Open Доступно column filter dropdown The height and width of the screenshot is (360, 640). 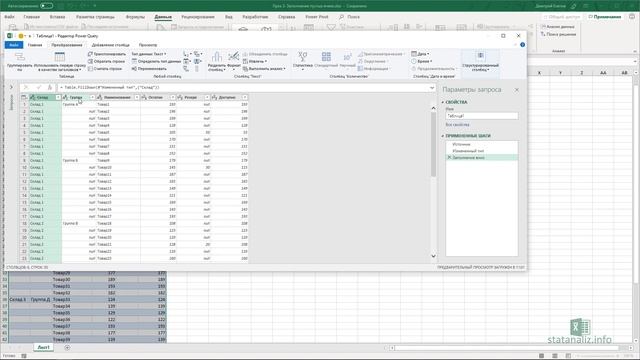tap(244, 97)
